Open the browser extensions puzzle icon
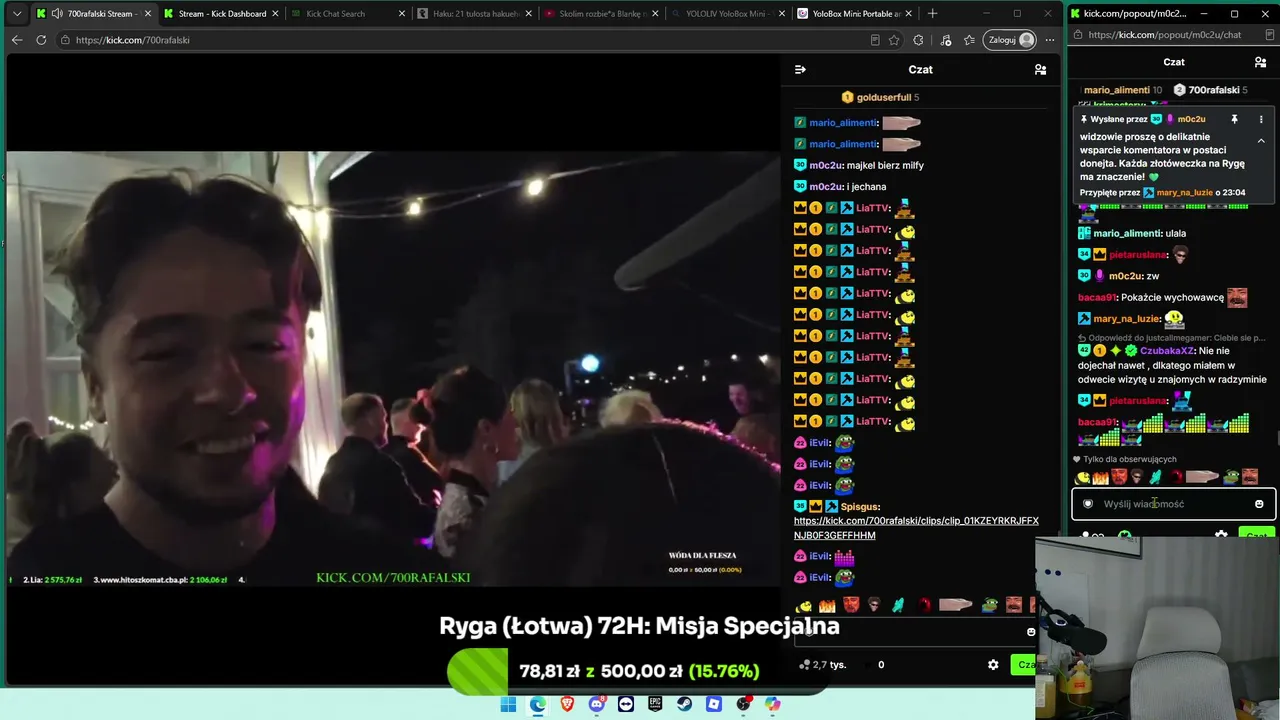Screen dimensions: 1280x720 (919, 40)
